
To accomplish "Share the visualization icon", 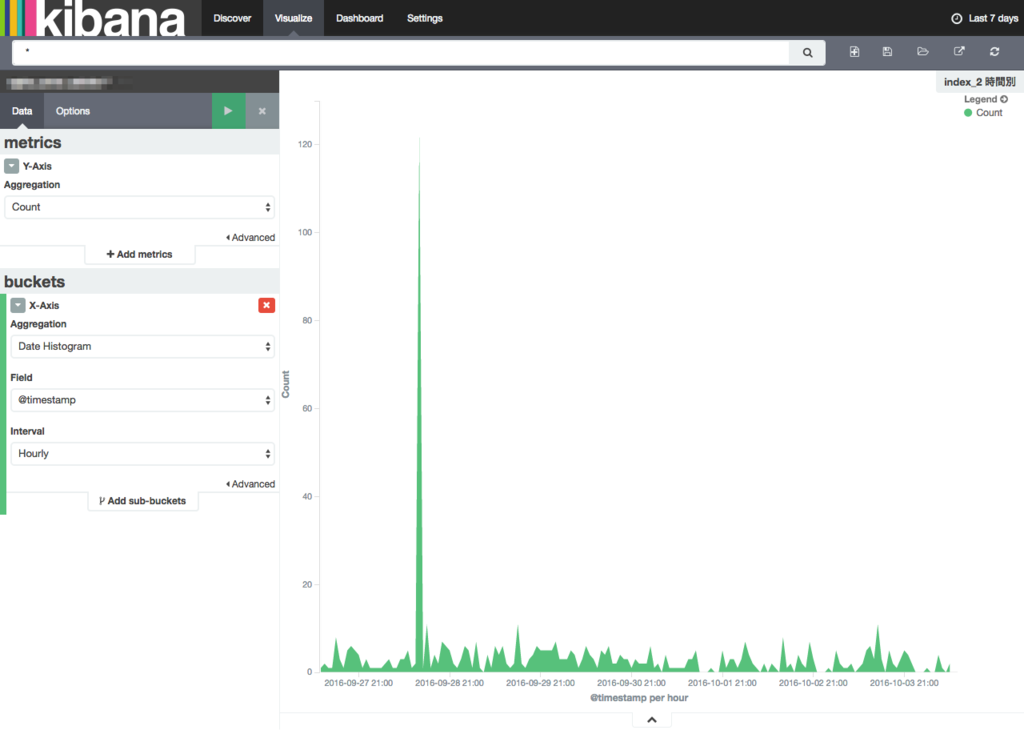I will 959,52.
